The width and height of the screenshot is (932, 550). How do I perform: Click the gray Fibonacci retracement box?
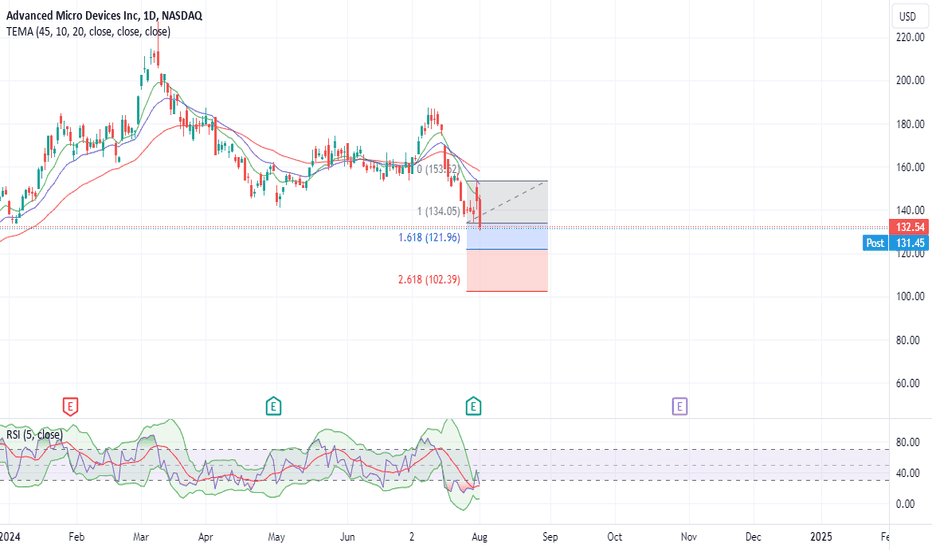click(507, 202)
